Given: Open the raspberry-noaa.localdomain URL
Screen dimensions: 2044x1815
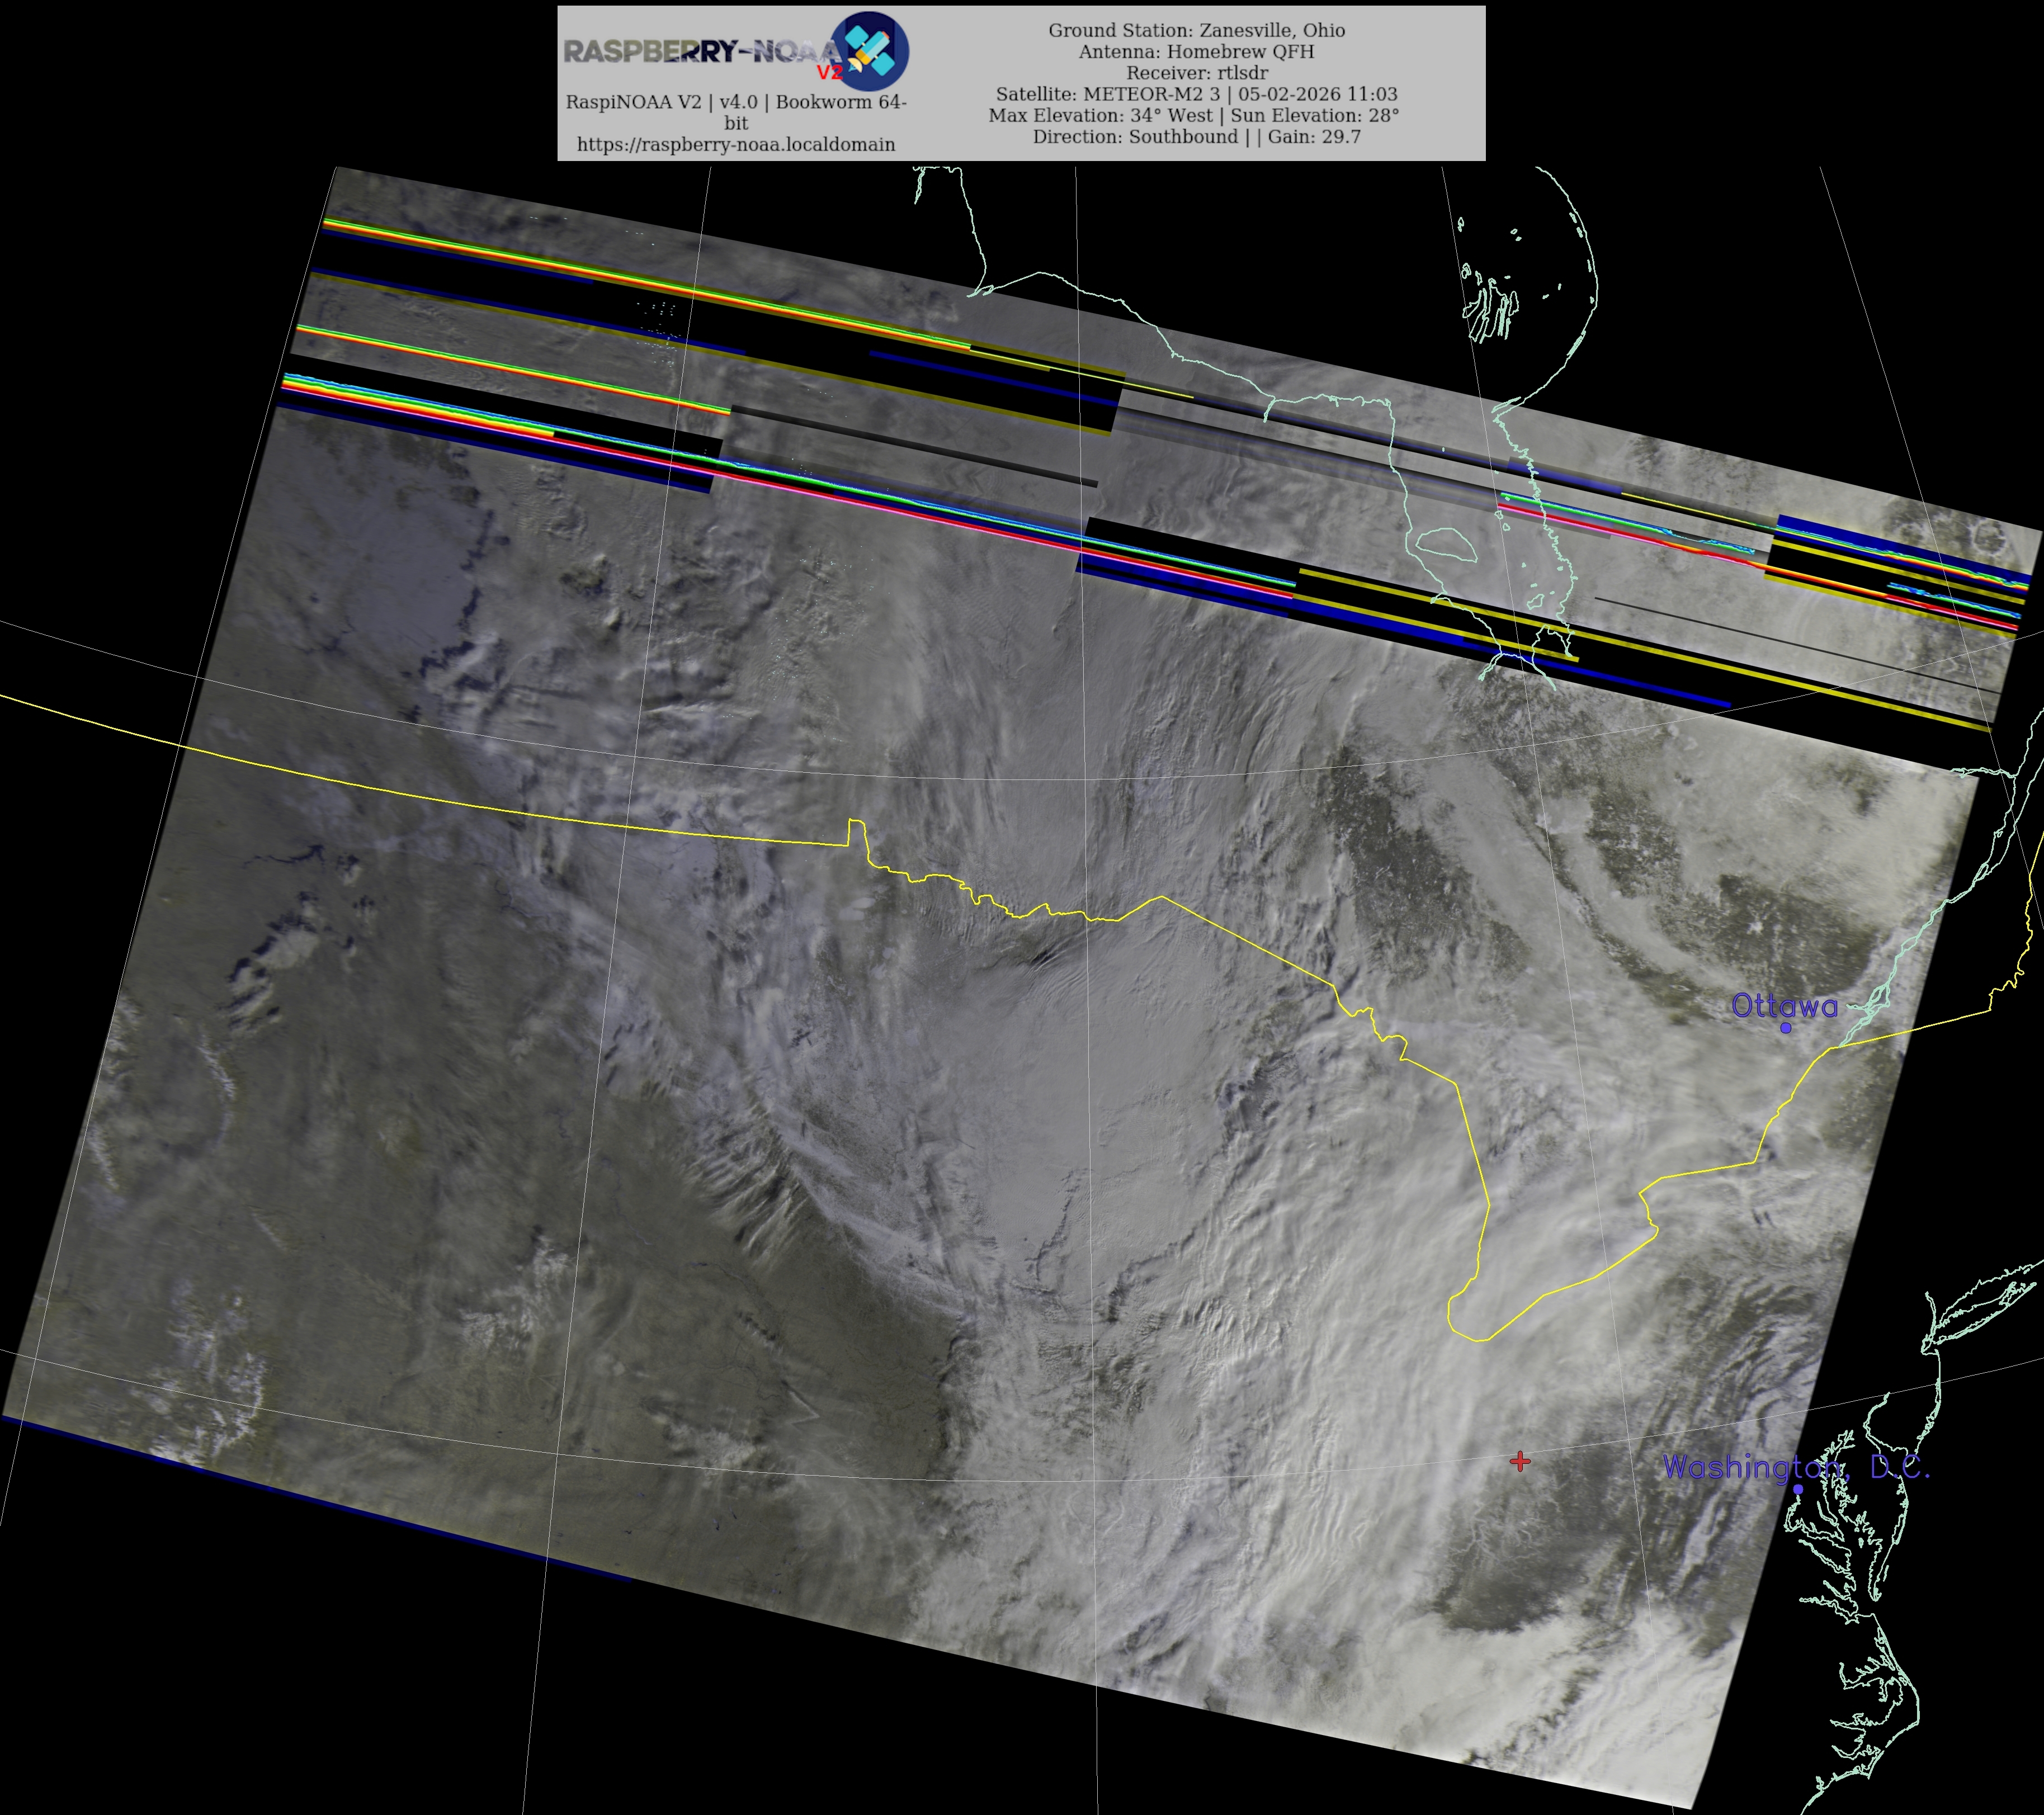Looking at the screenshot, I should [x=736, y=145].
